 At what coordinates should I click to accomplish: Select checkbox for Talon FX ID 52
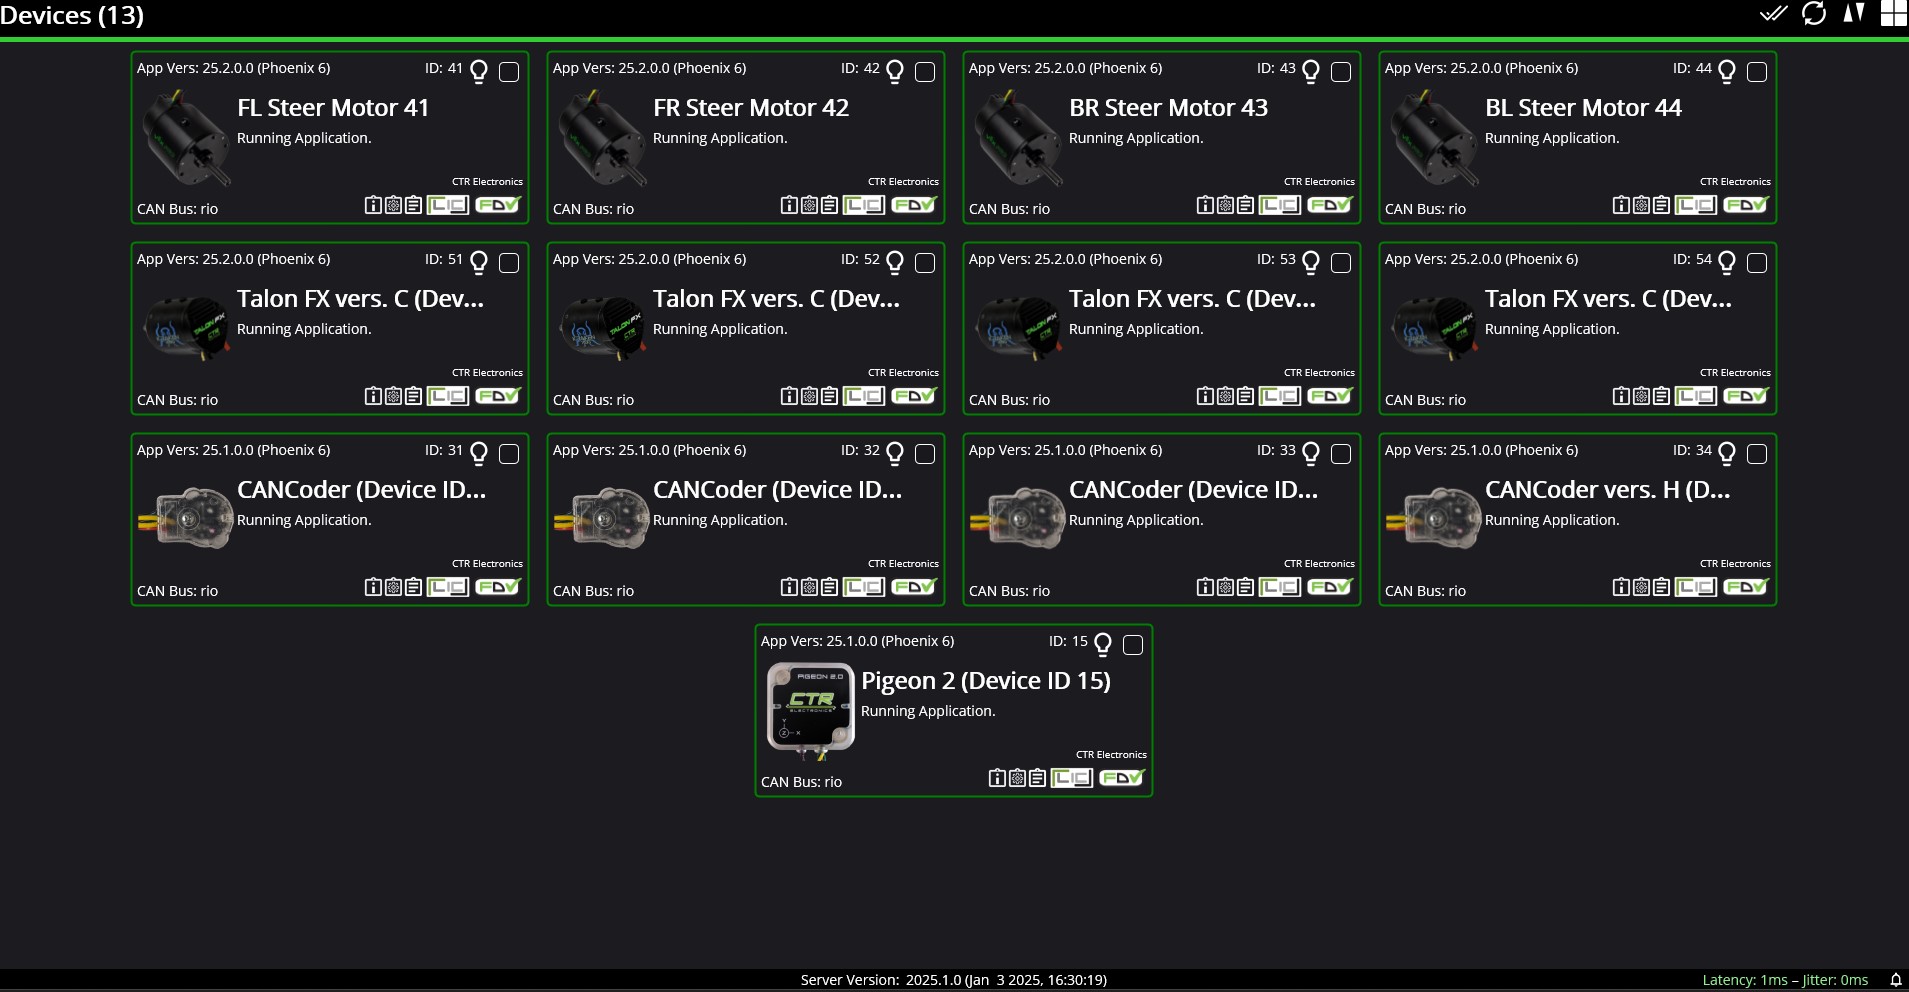click(x=925, y=263)
